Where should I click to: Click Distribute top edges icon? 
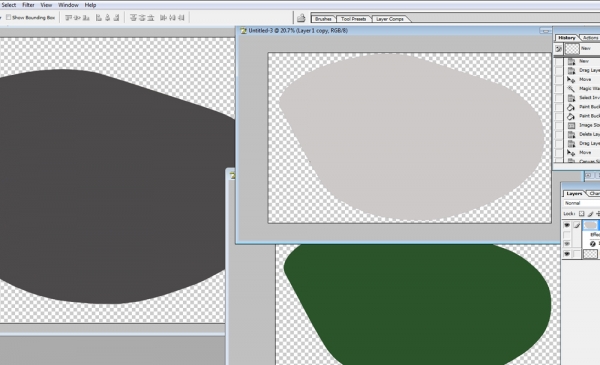[x=133, y=18]
